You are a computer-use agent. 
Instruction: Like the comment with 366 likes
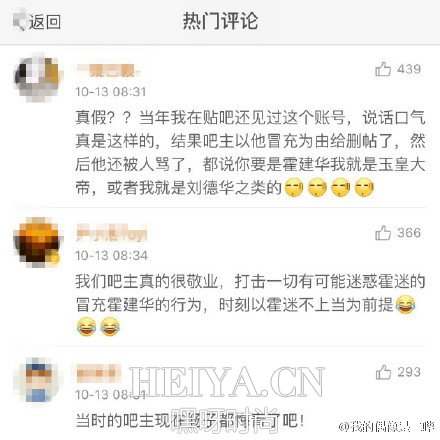click(383, 233)
